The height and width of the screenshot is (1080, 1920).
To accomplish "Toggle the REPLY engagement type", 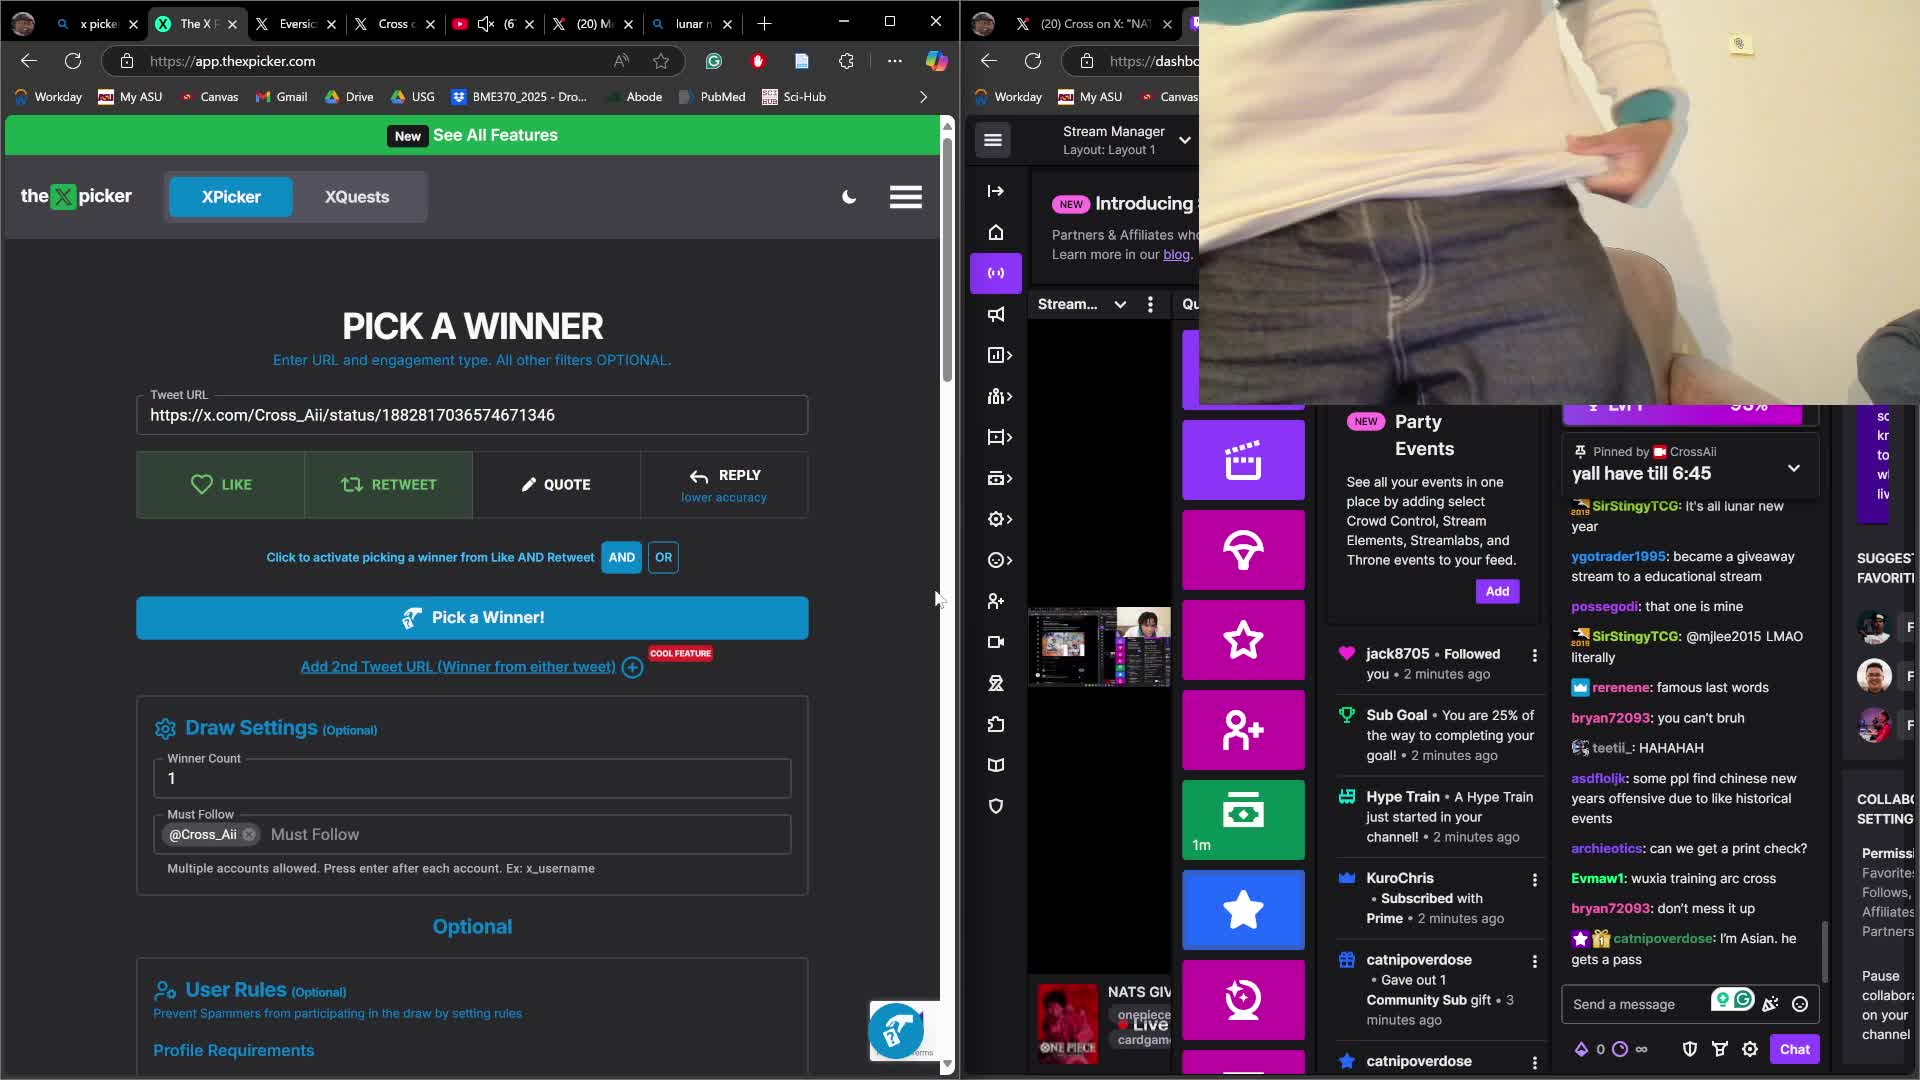I will (x=724, y=485).
